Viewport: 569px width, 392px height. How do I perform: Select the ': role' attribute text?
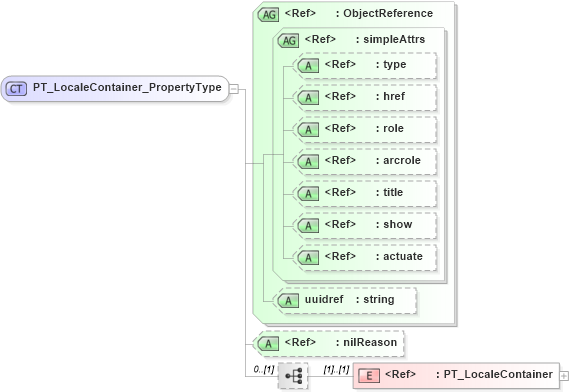pyautogui.click(x=390, y=128)
